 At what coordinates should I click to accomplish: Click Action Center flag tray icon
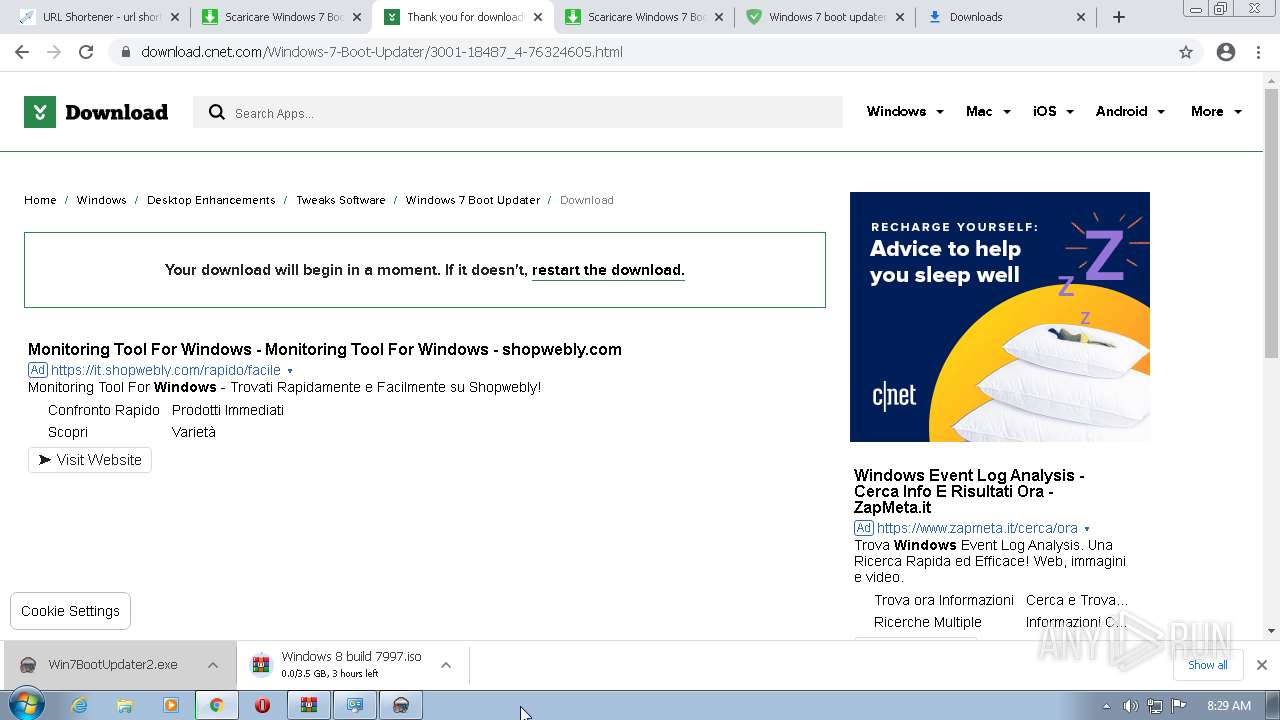click(x=1179, y=706)
